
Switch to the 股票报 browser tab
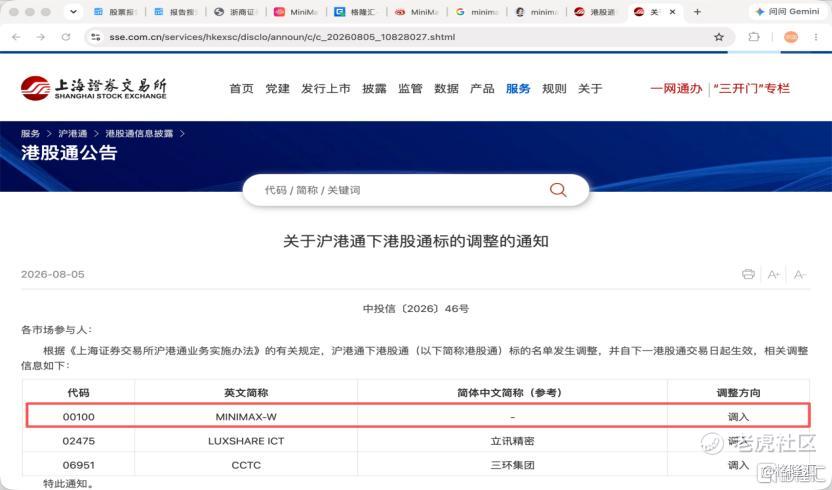click(116, 12)
